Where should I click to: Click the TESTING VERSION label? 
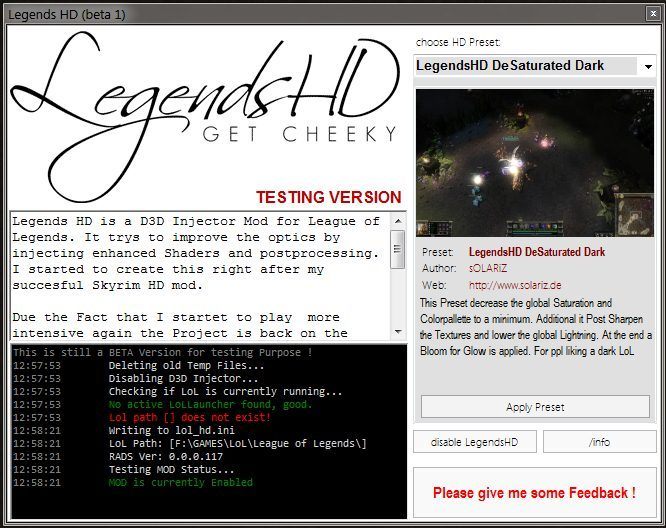pos(328,197)
